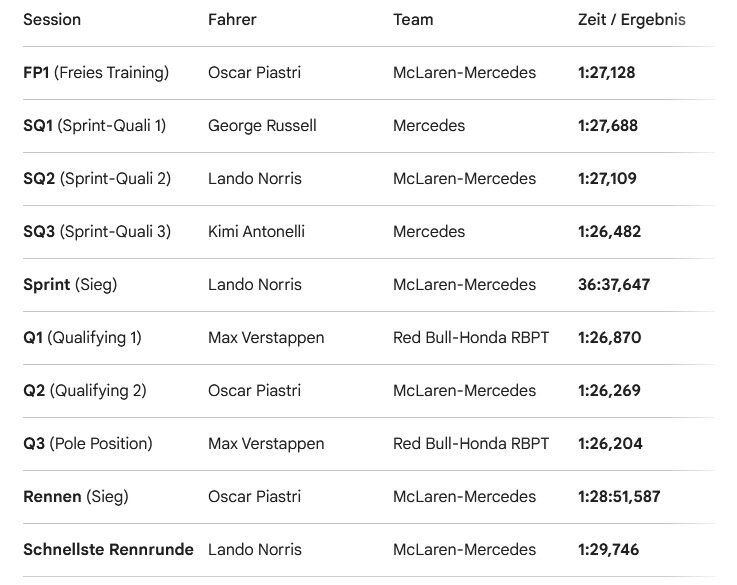Select the FP1 (Freies Training) cell

[x=96, y=73]
